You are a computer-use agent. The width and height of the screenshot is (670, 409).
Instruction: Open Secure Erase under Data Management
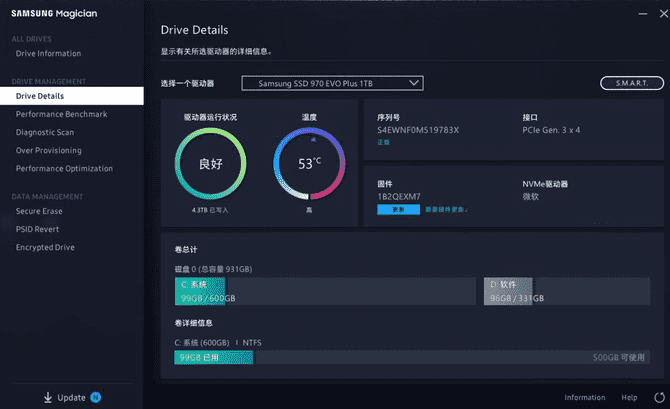coord(39,211)
